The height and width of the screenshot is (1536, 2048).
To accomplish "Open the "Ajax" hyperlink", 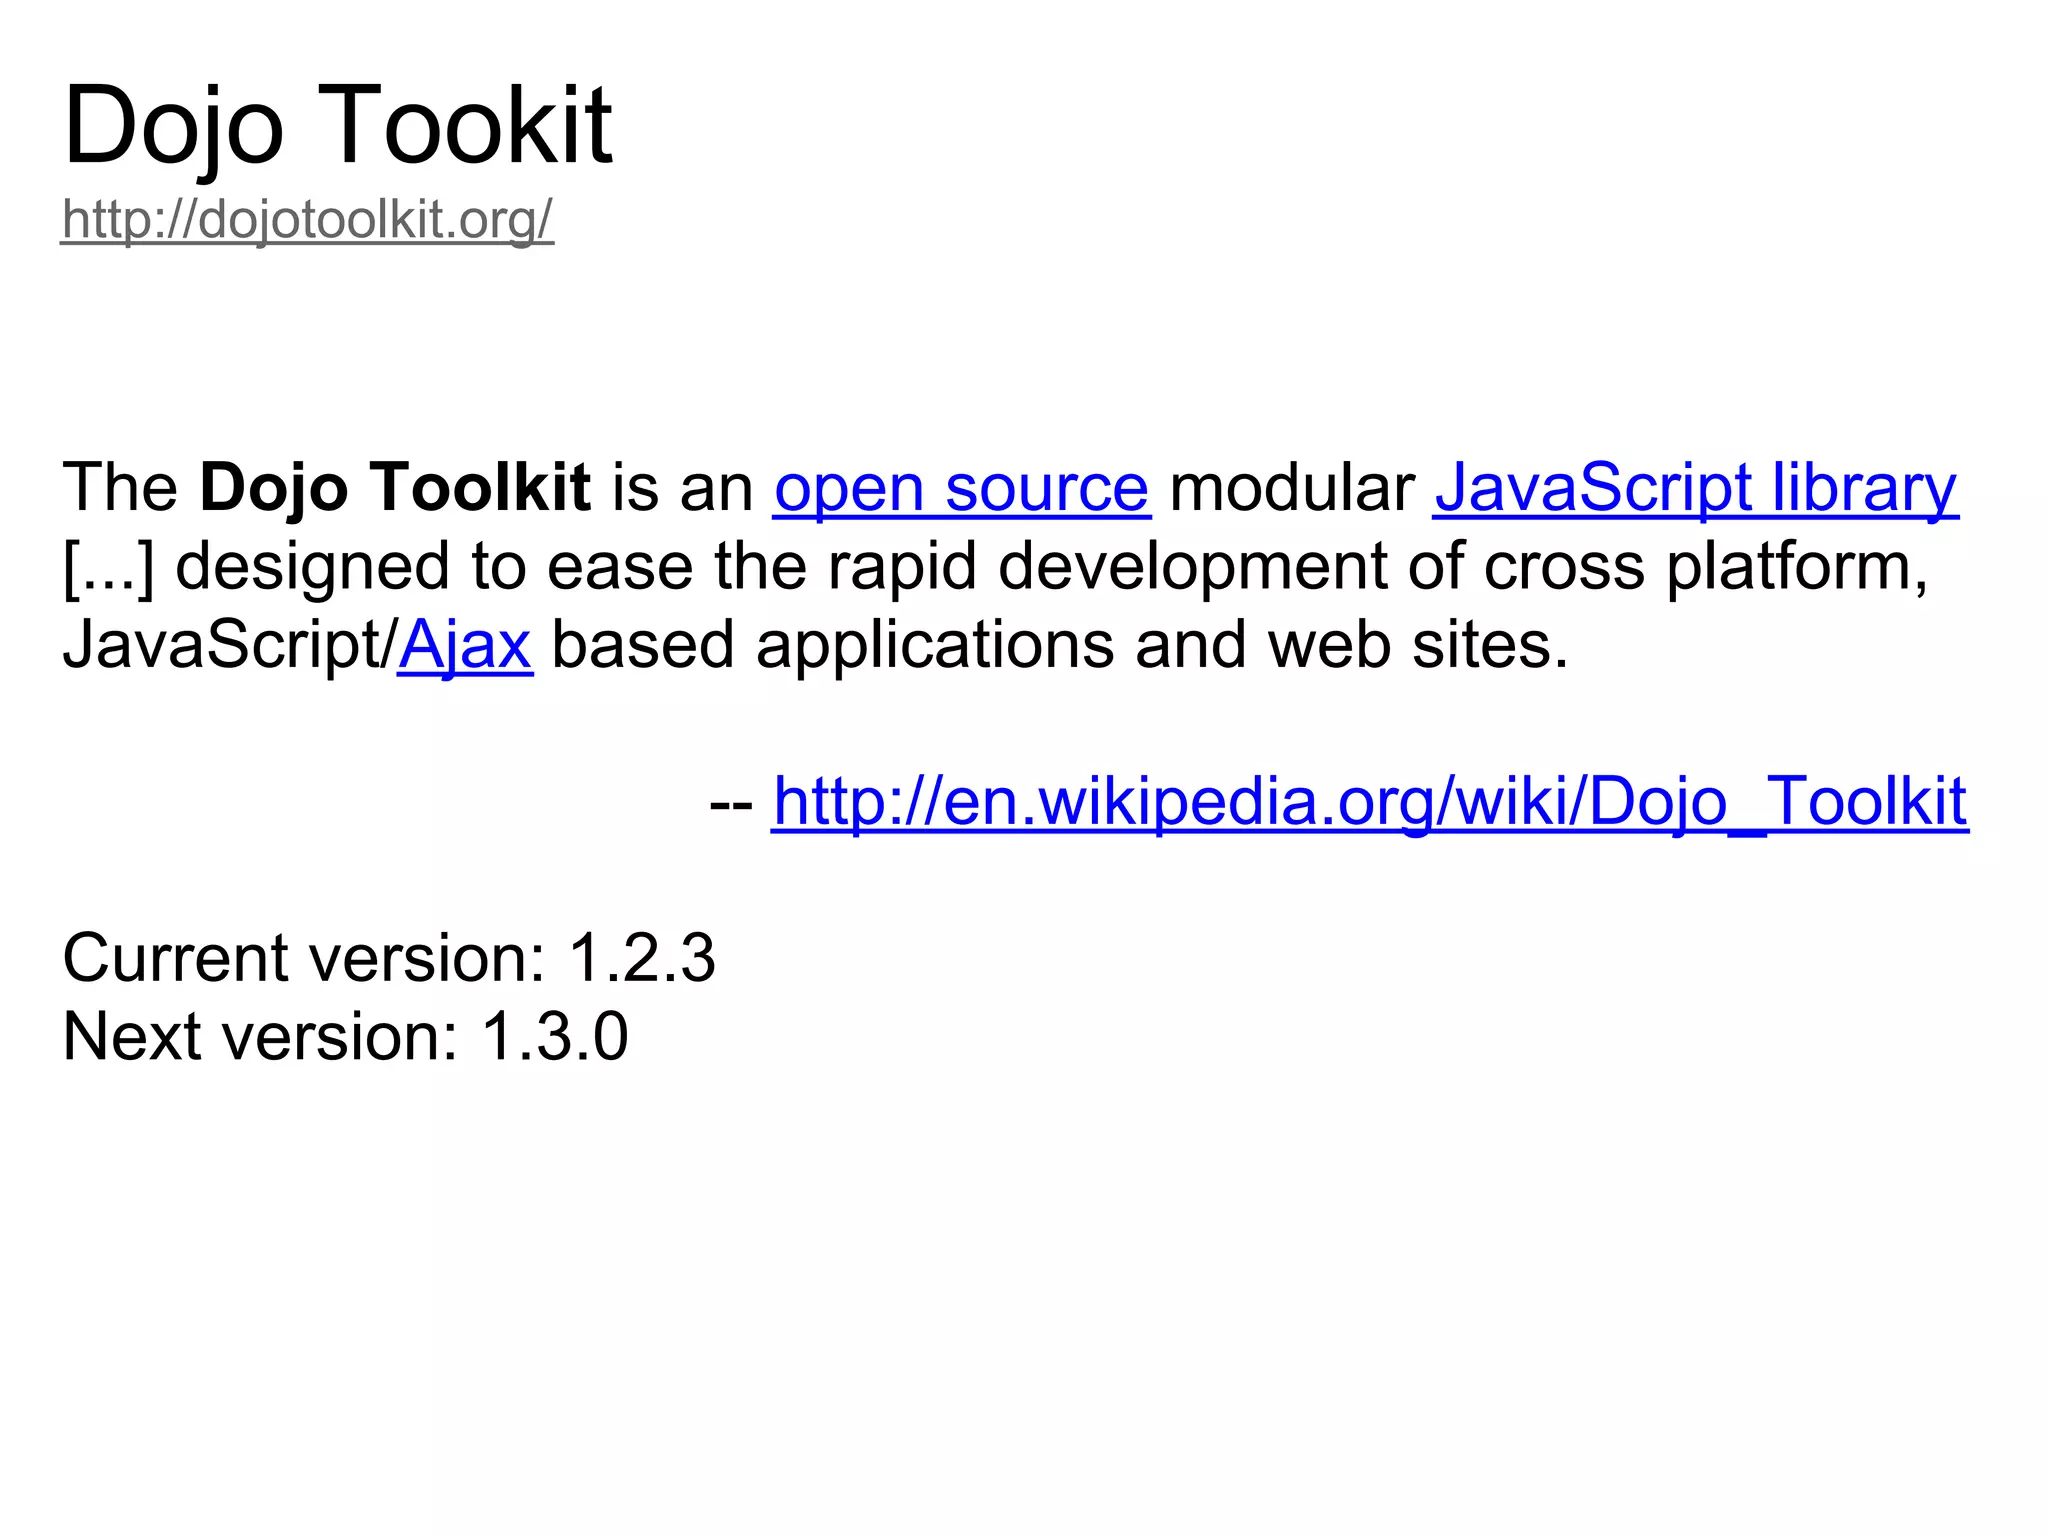I will click(x=465, y=645).
